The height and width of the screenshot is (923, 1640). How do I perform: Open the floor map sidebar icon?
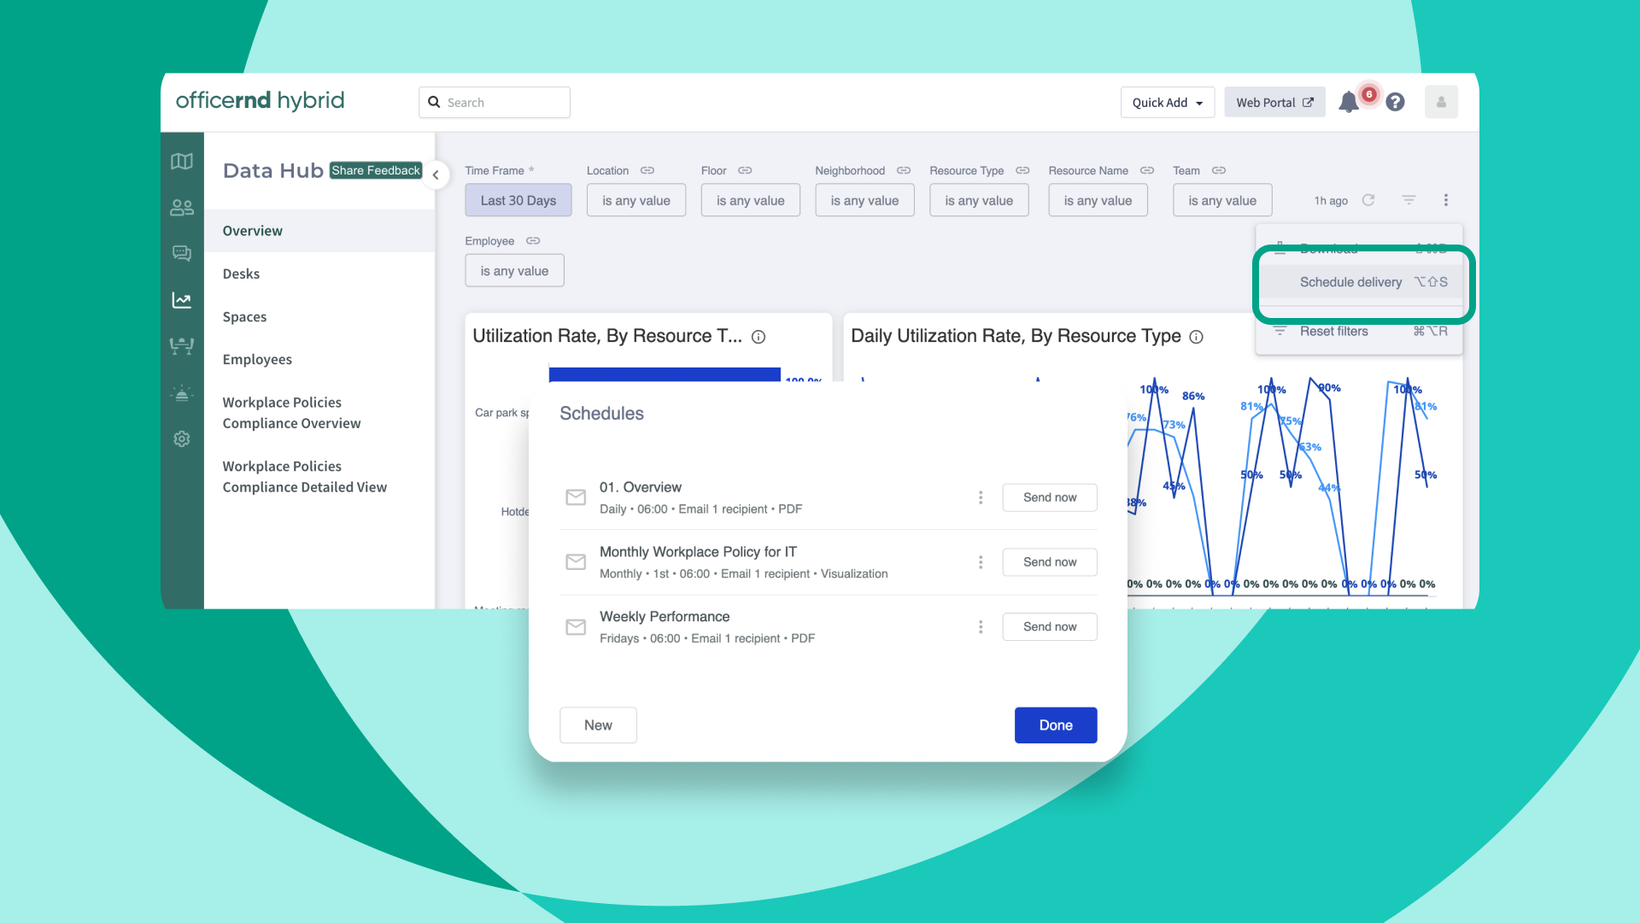(182, 161)
